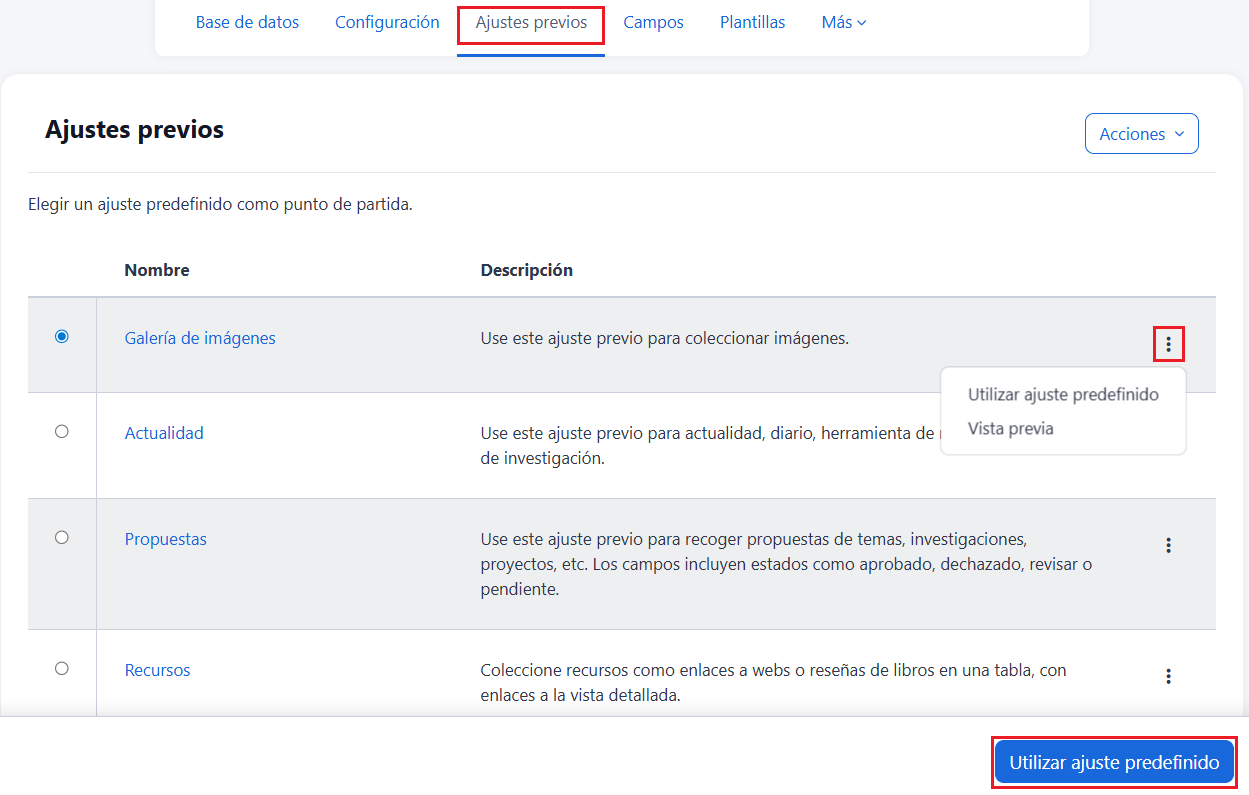1249x795 pixels.
Task: Select the Galería de imágenes radio button
Action: click(x=62, y=337)
